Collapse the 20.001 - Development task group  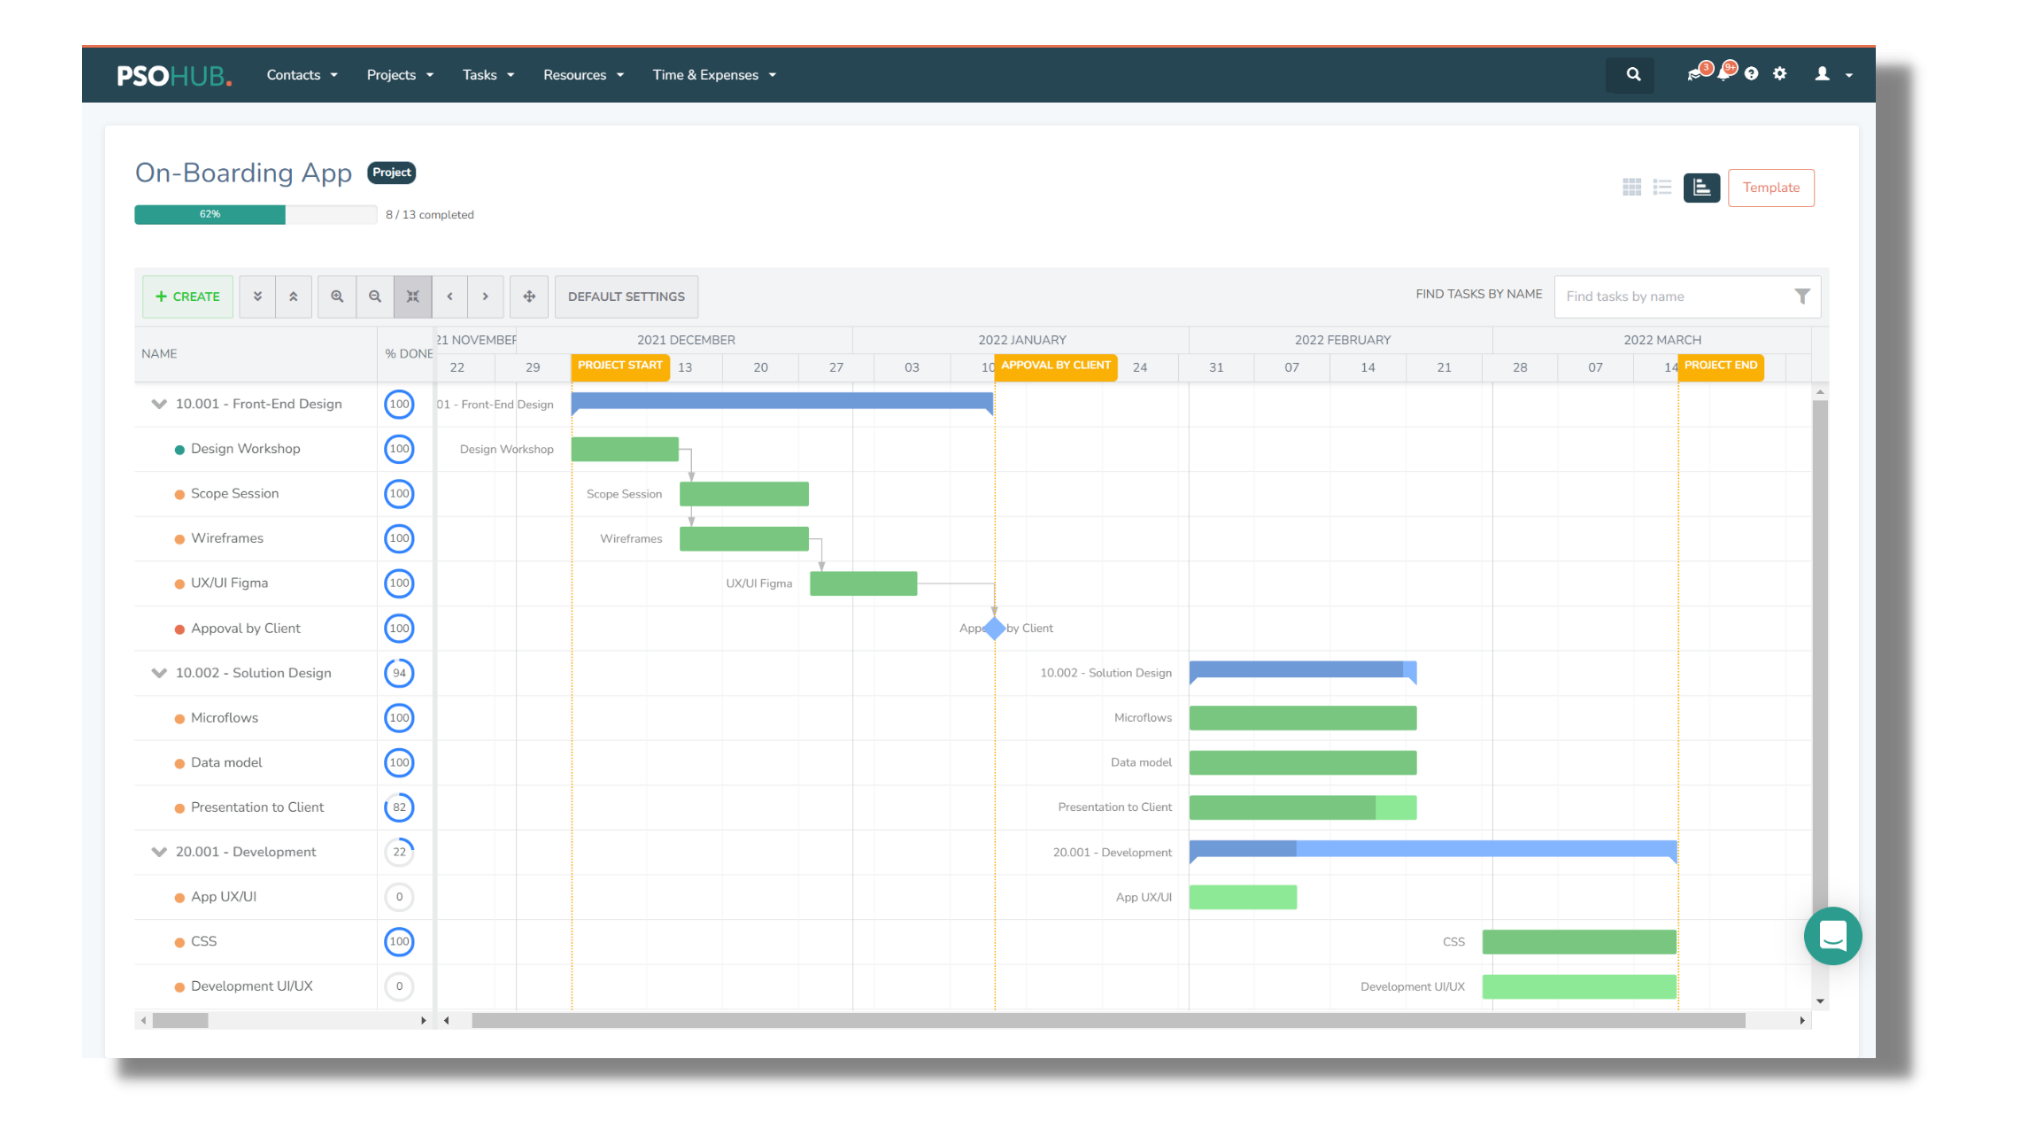[x=158, y=851]
